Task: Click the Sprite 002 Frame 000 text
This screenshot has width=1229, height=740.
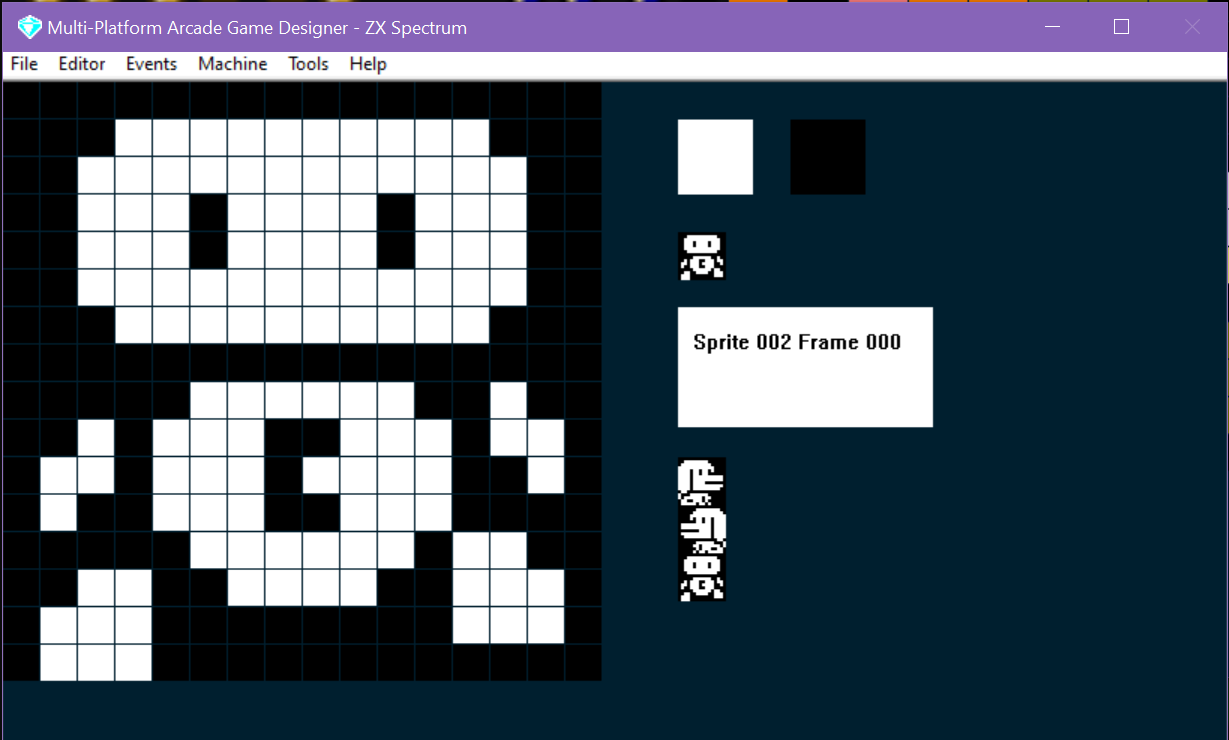Action: (x=797, y=342)
